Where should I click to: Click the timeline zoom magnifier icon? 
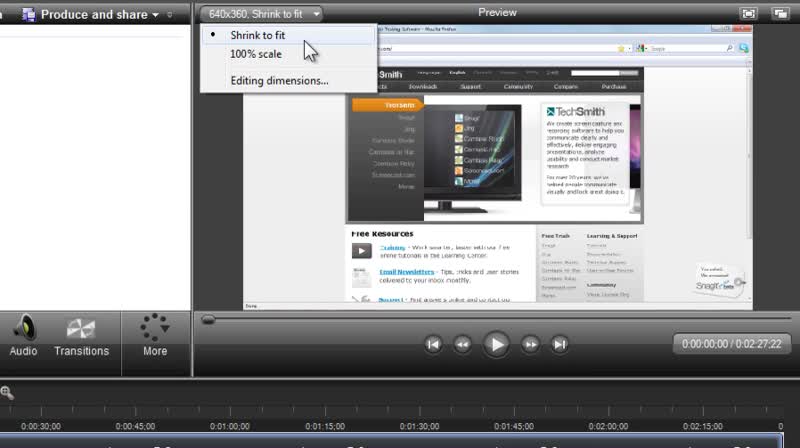[7, 392]
